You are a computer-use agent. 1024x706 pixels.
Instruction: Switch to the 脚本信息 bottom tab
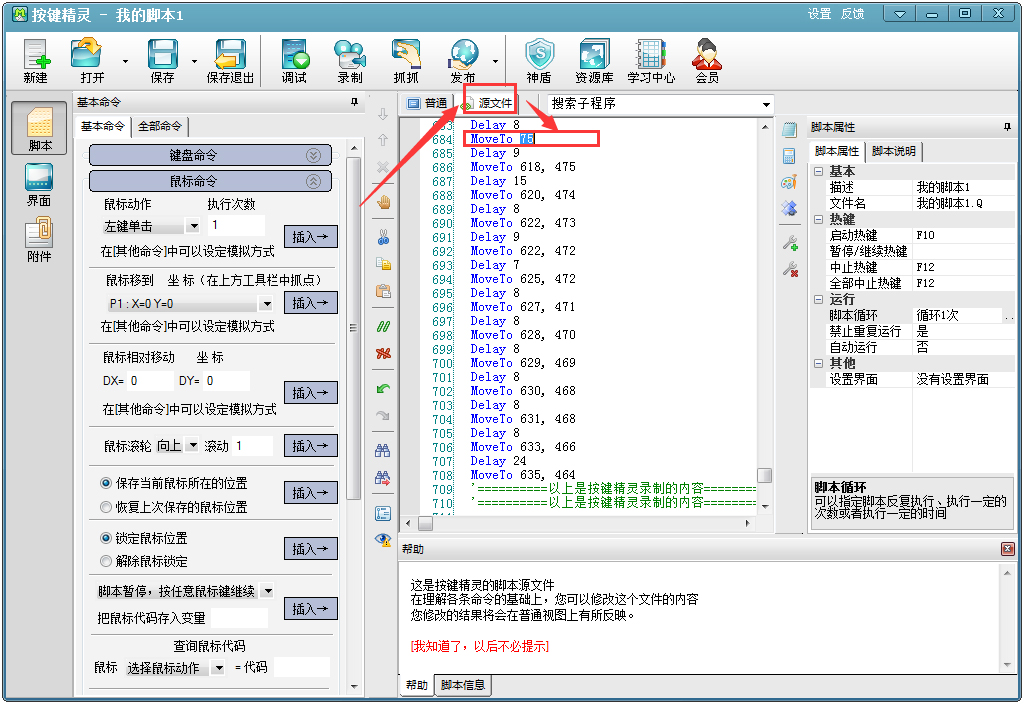click(463, 685)
